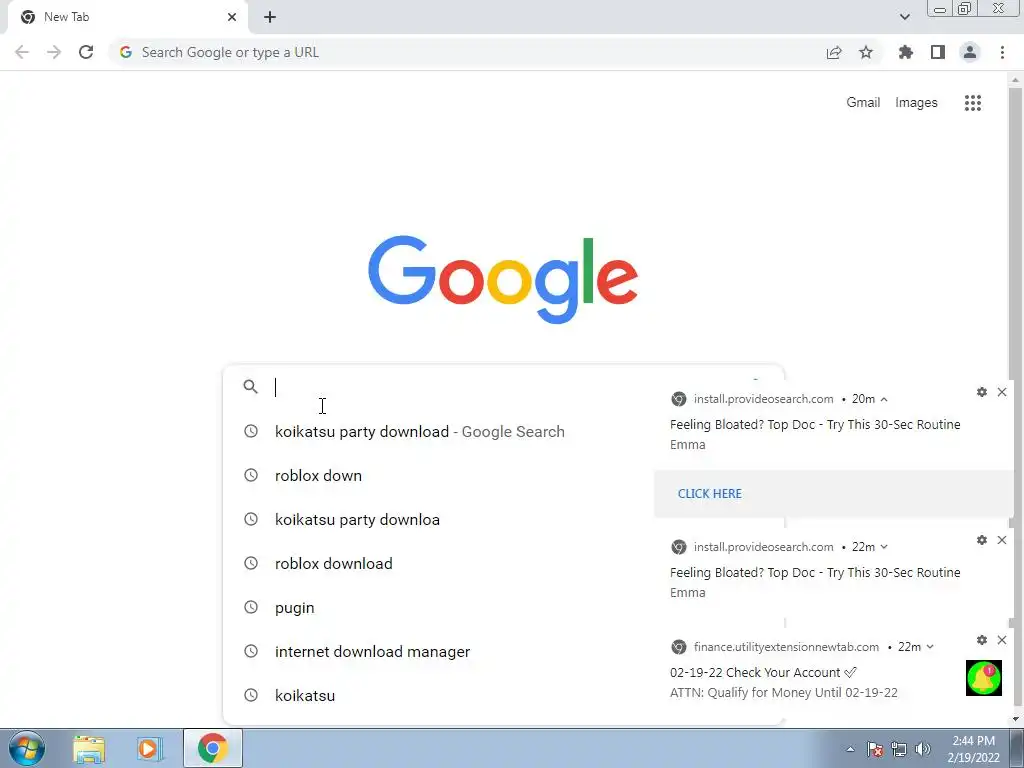Screen dimensions: 1024x768
Task: Click the Chrome taskbar icon
Action: click(213, 748)
